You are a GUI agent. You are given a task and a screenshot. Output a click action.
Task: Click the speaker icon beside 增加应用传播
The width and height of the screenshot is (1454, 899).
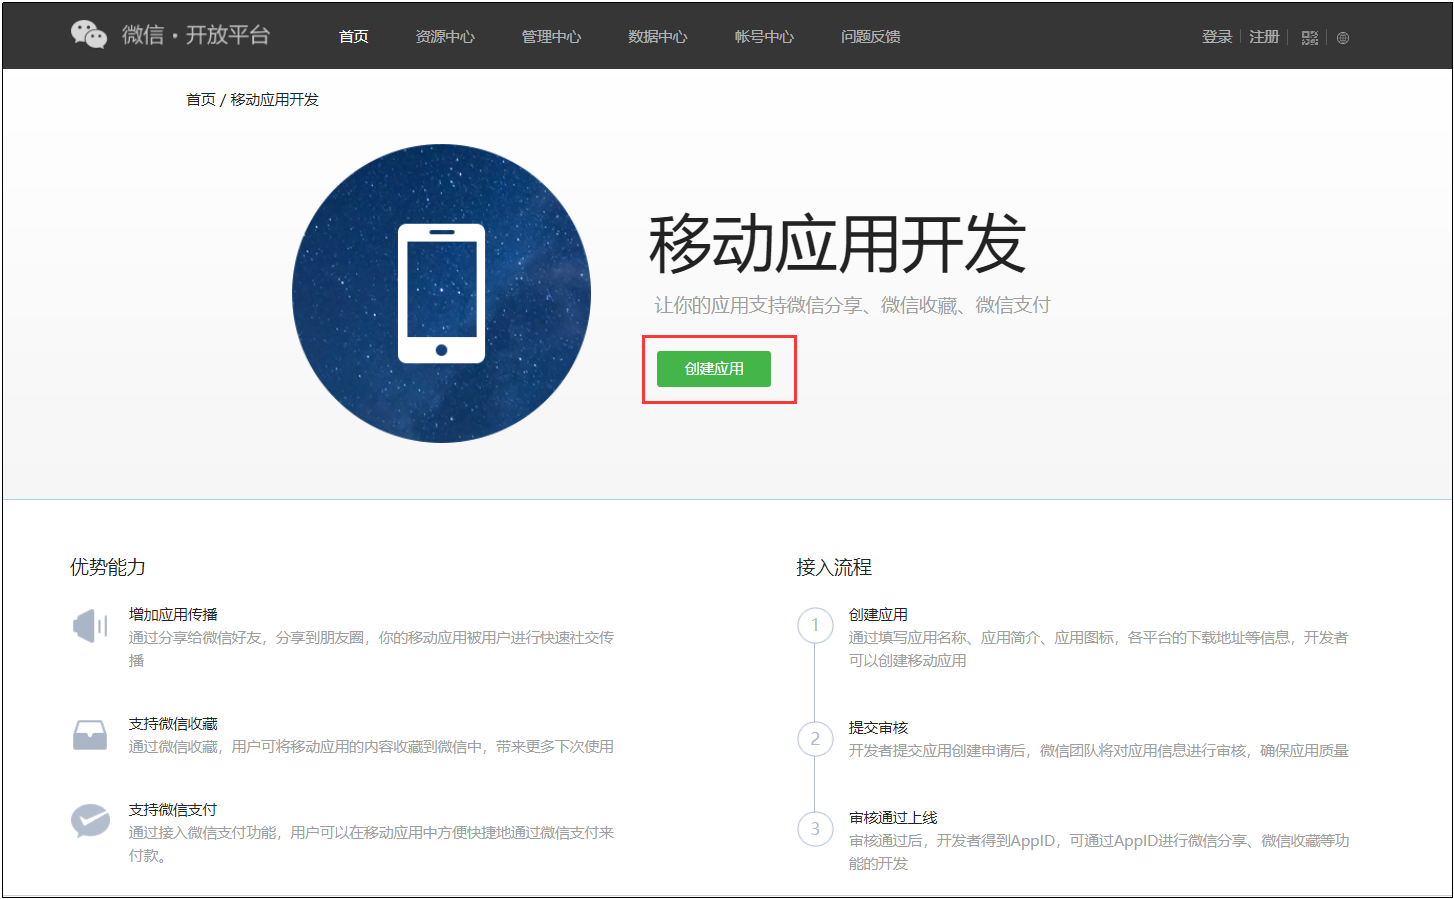coord(90,626)
